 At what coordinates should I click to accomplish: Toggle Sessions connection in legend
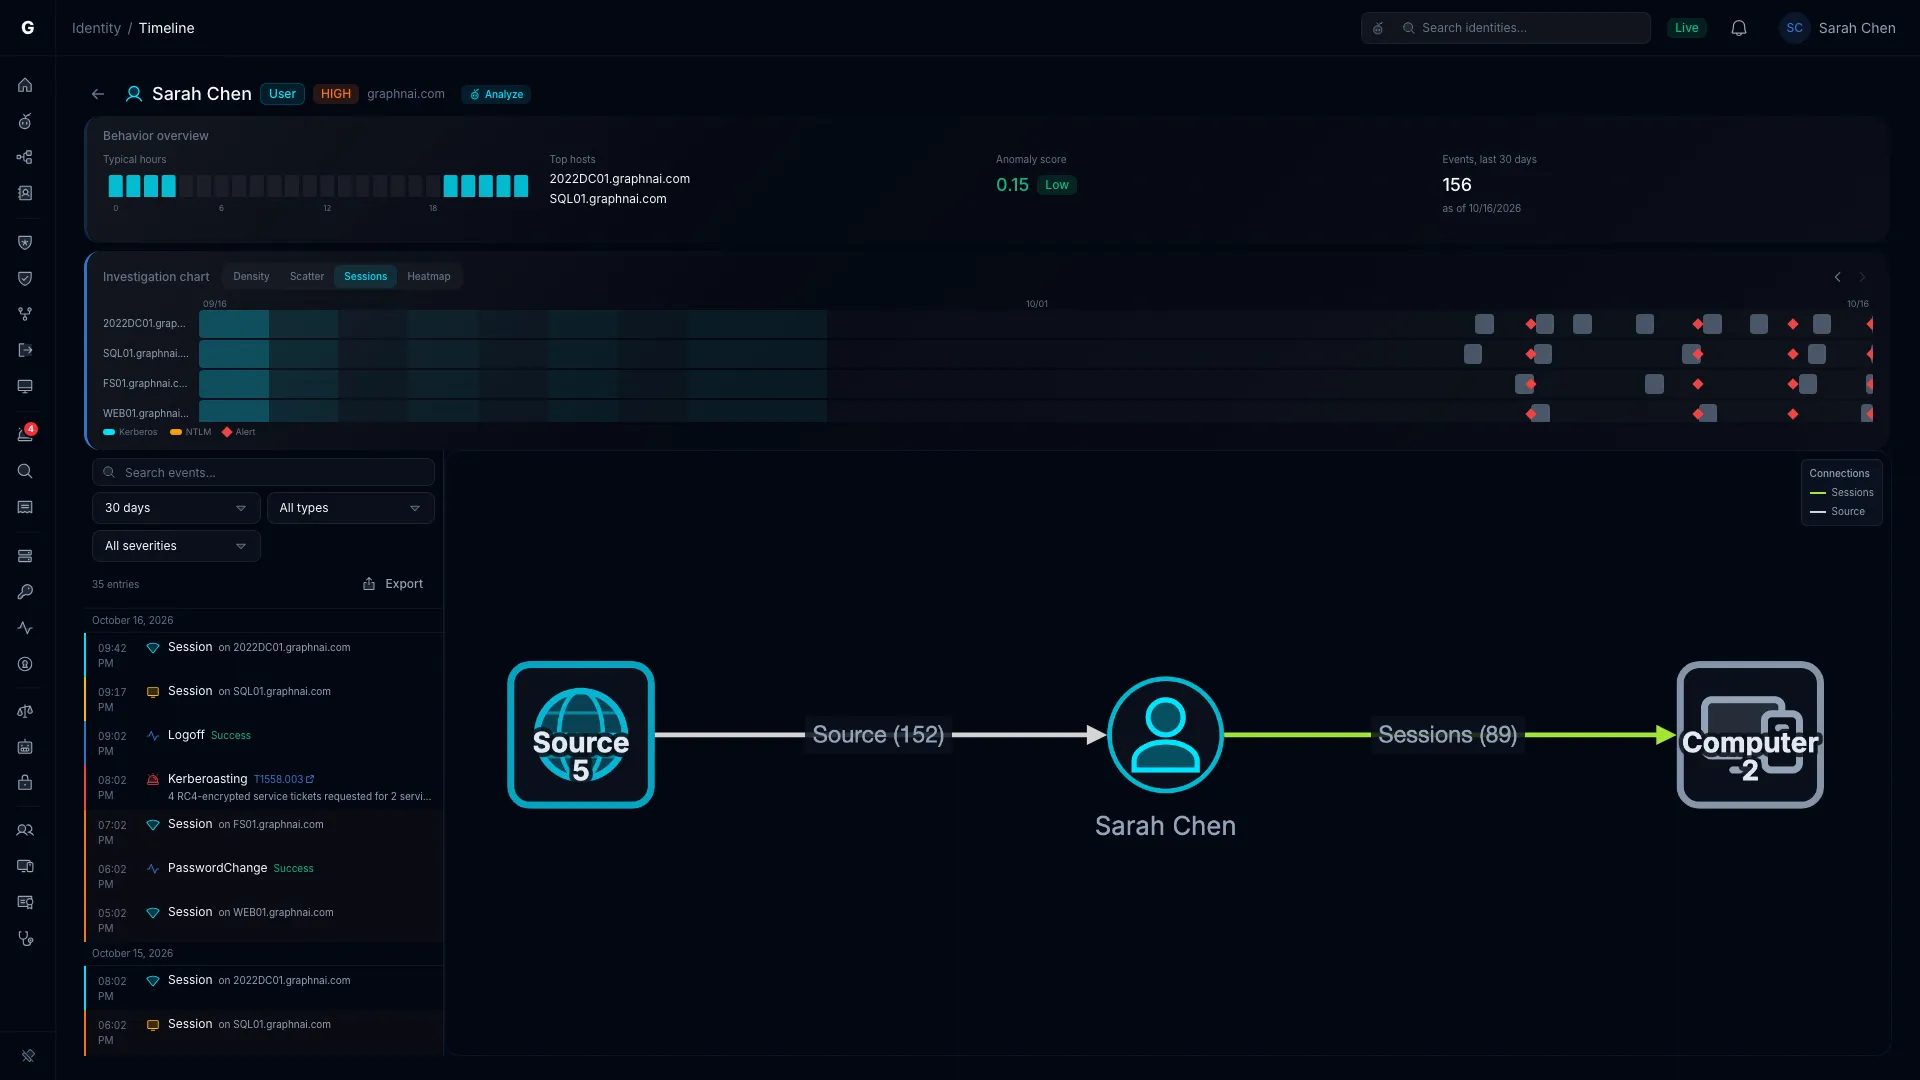pyautogui.click(x=1841, y=492)
